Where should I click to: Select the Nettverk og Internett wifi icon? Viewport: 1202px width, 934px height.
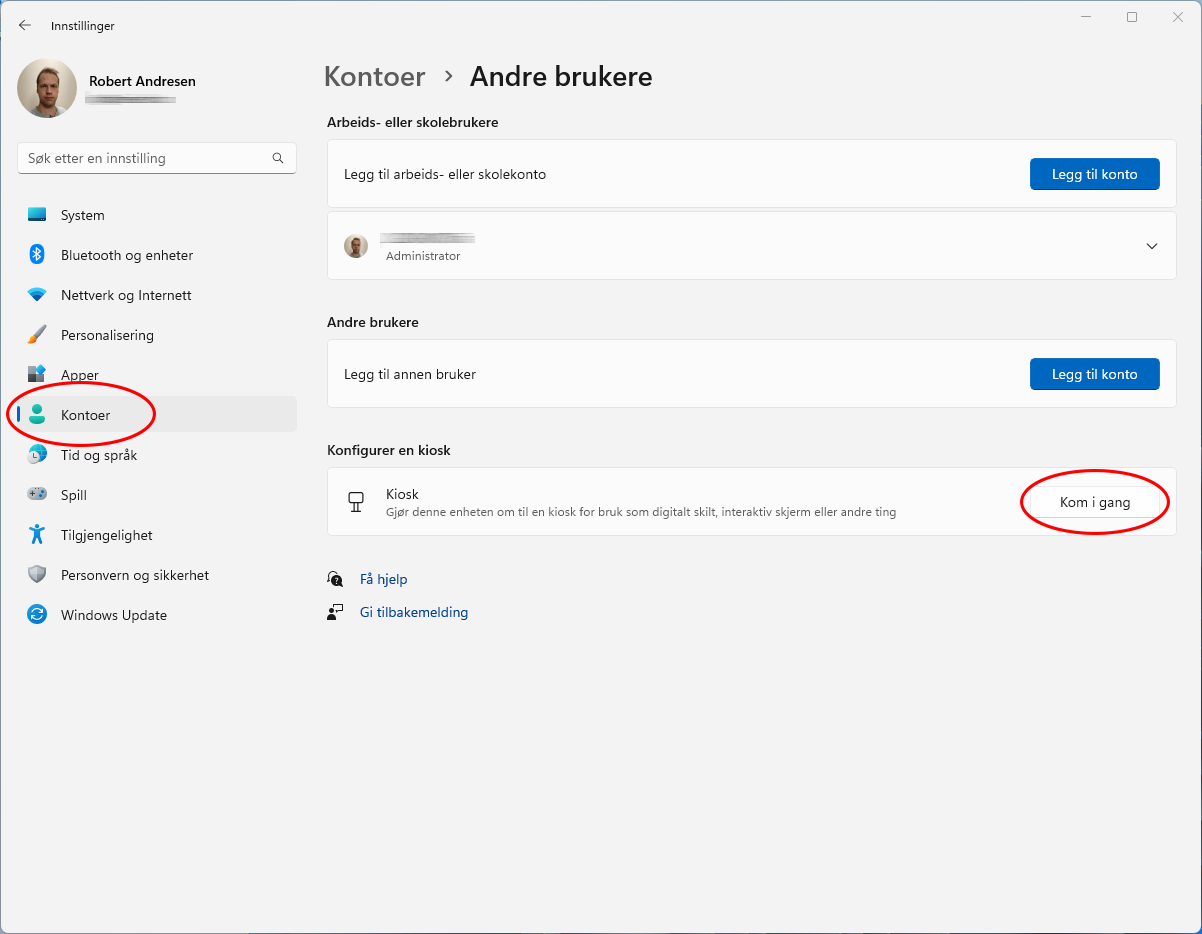37,295
